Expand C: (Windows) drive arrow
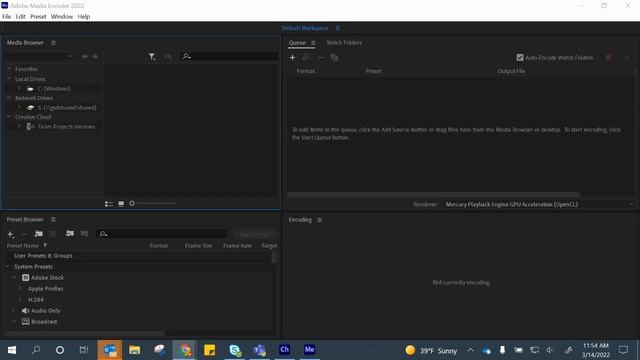The image size is (640, 360). coord(19,88)
